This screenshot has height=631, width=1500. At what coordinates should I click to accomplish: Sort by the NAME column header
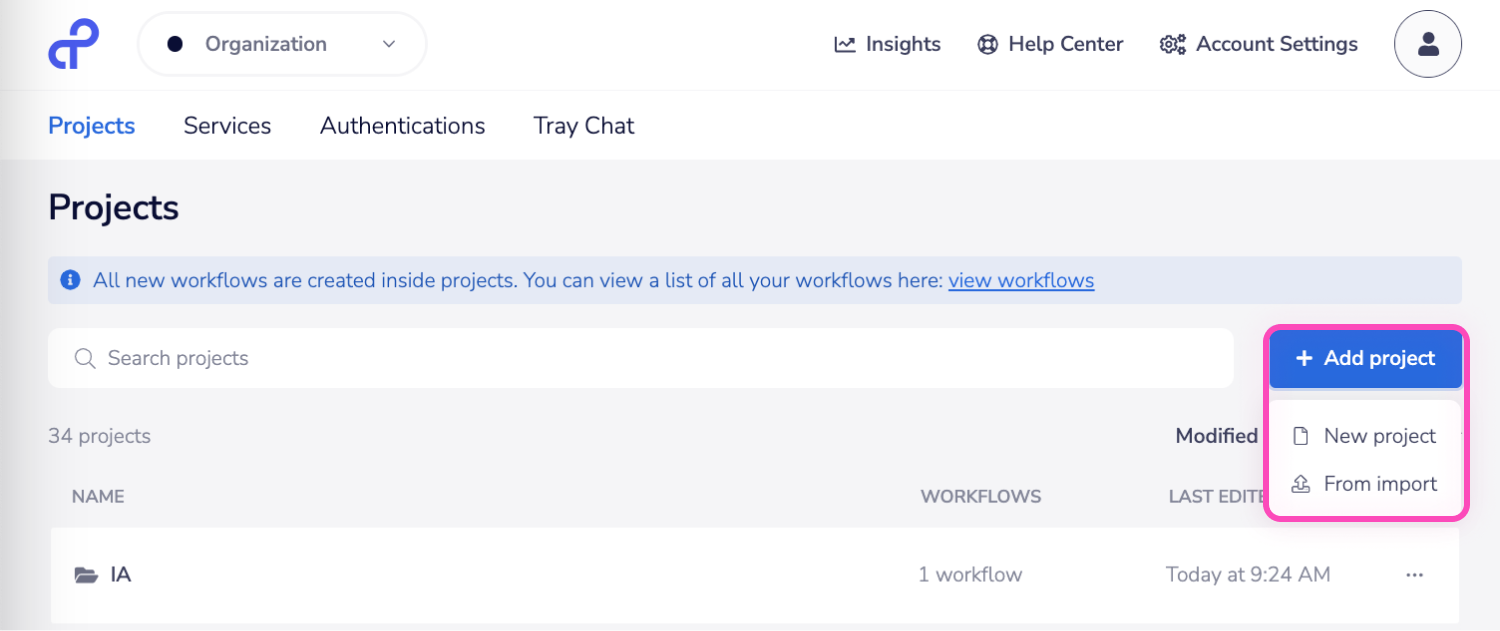(x=98, y=496)
